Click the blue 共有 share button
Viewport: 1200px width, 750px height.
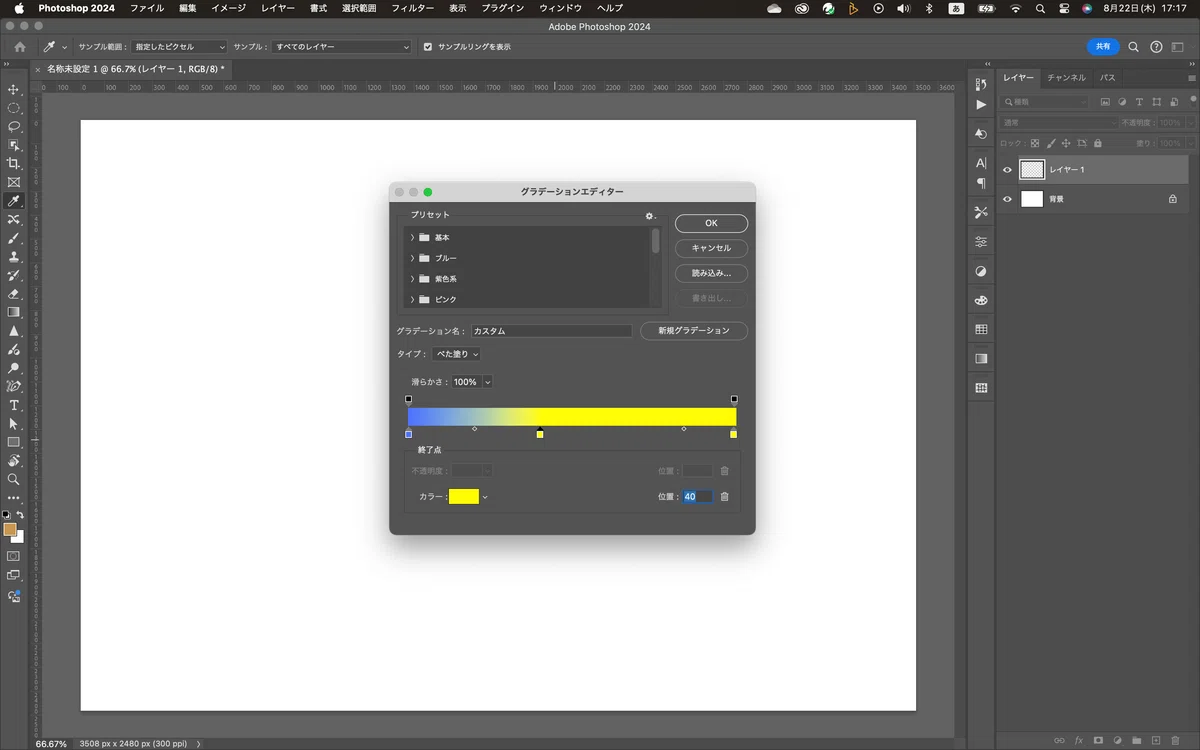(x=1103, y=46)
